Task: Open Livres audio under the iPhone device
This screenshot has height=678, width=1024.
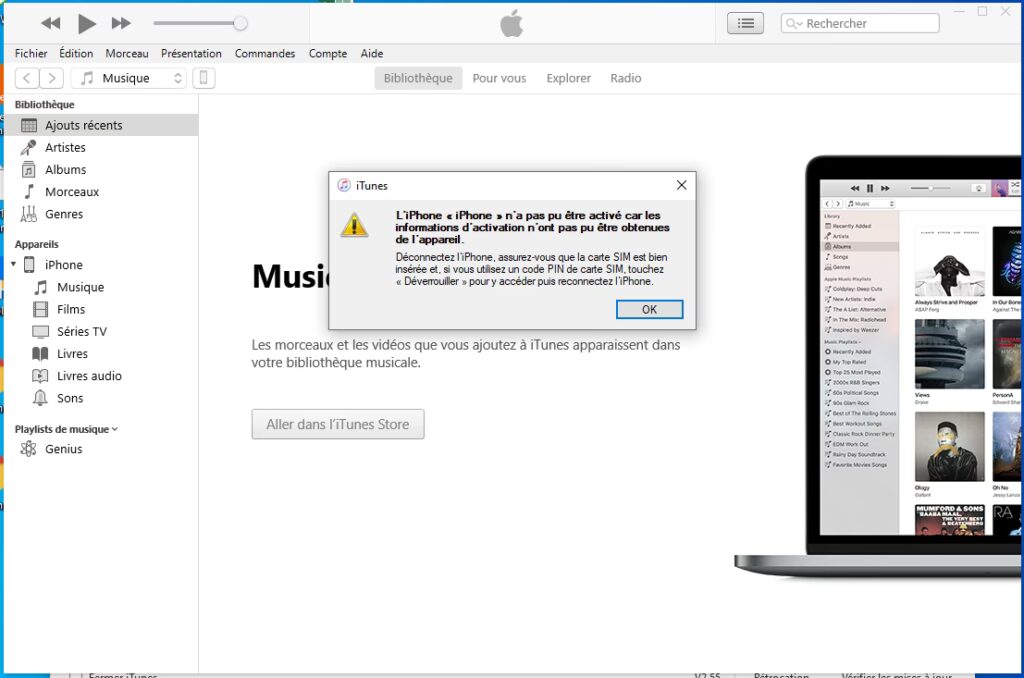Action: point(89,376)
